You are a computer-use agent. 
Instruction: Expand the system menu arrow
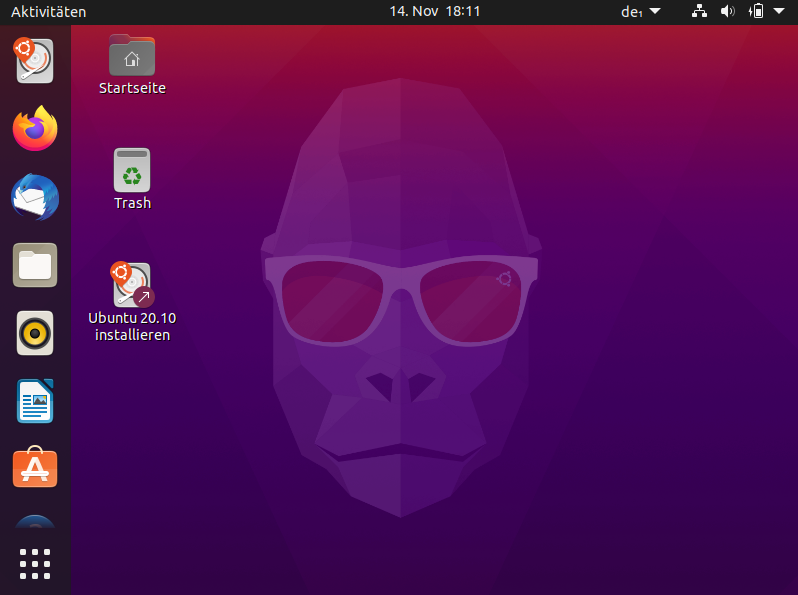click(779, 11)
